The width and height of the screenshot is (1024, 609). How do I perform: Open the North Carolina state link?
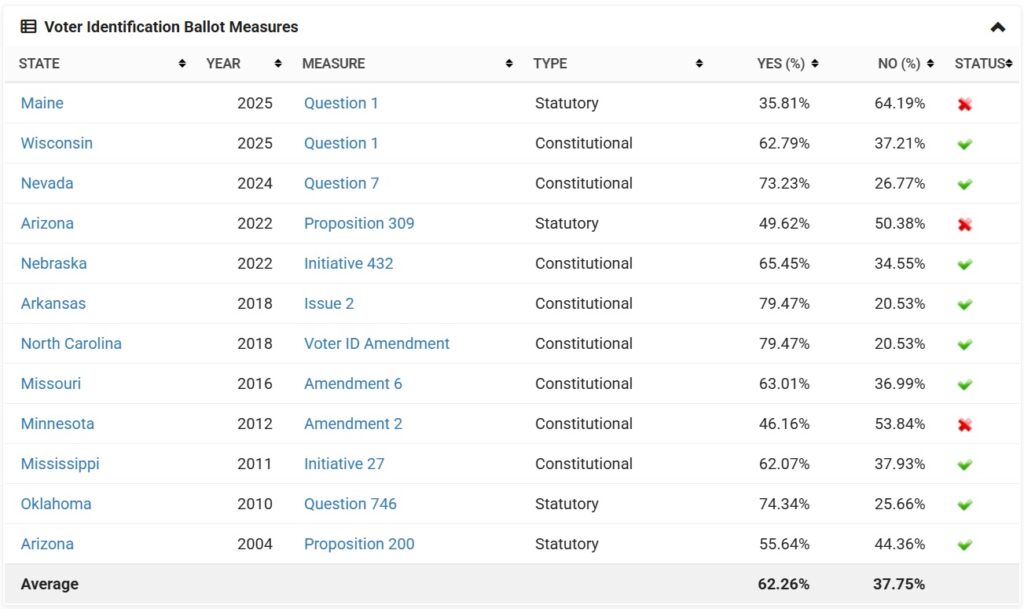[71, 343]
